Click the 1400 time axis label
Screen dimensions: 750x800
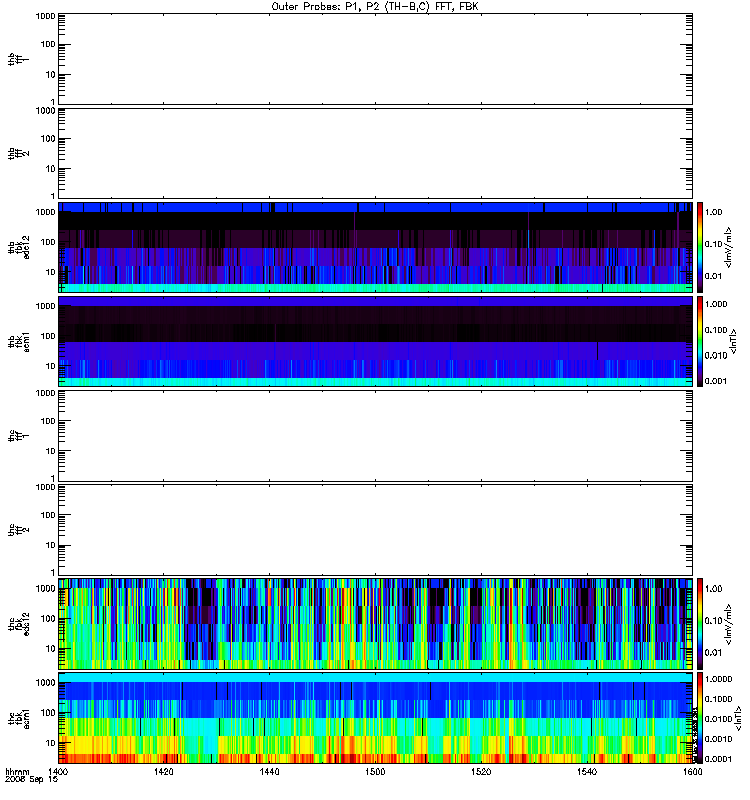58,771
